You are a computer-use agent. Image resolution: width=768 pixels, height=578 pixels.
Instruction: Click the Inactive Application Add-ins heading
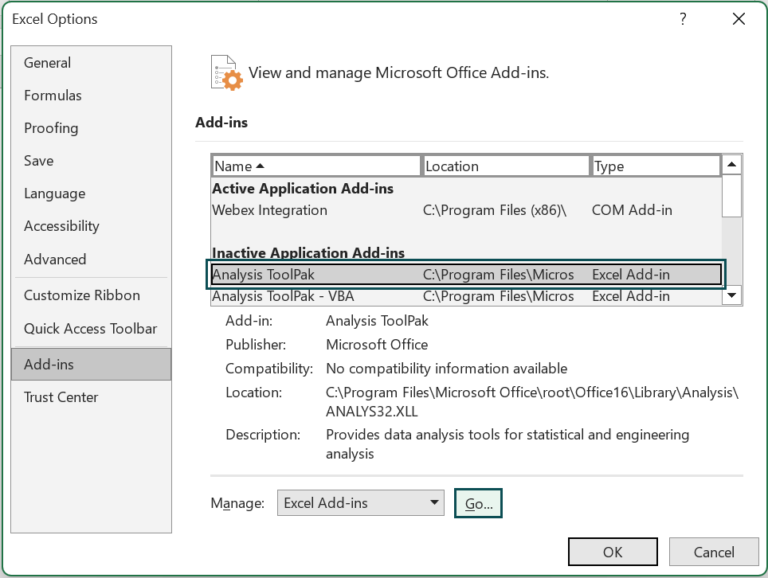click(x=309, y=253)
